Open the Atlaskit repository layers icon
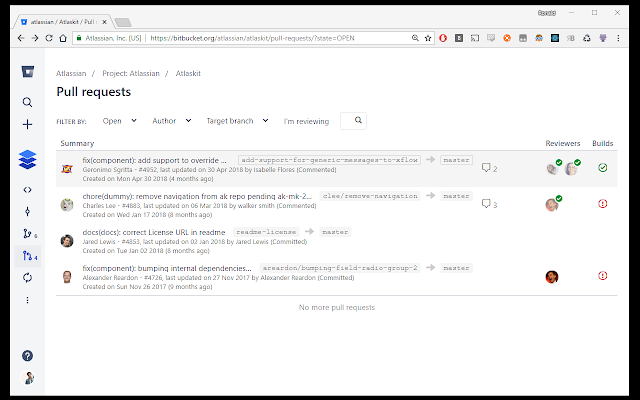 point(27,159)
